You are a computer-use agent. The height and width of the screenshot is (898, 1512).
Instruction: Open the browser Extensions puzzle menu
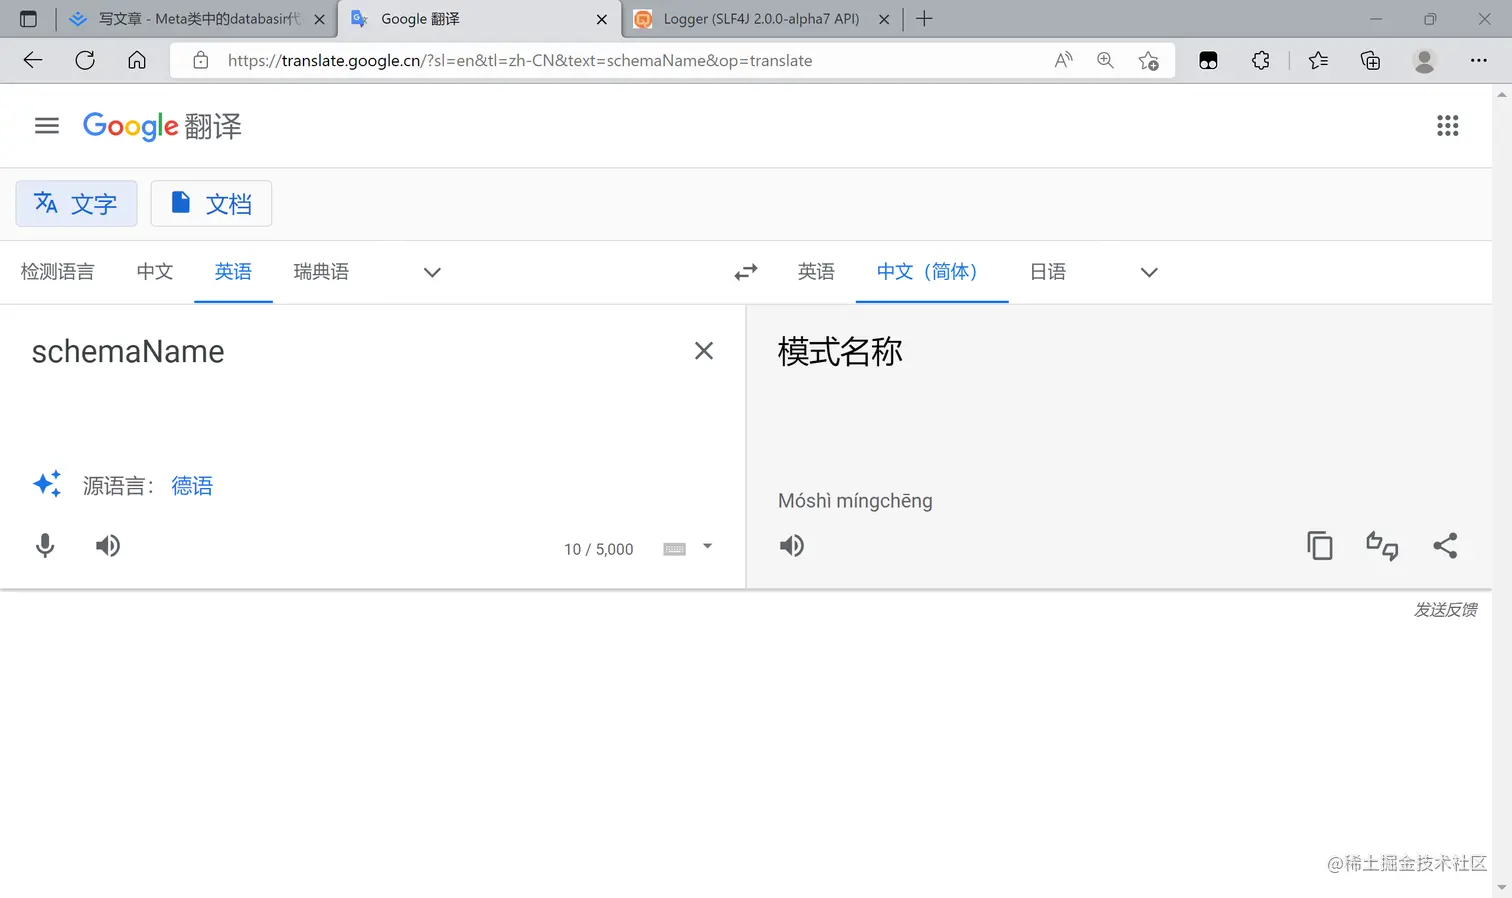pos(1261,60)
